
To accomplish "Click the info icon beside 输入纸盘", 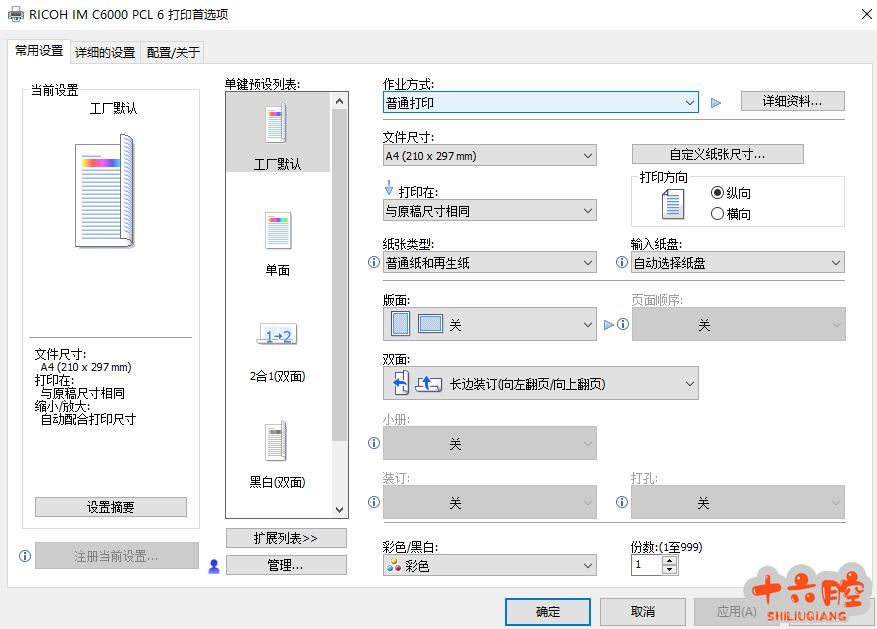I will (x=622, y=263).
